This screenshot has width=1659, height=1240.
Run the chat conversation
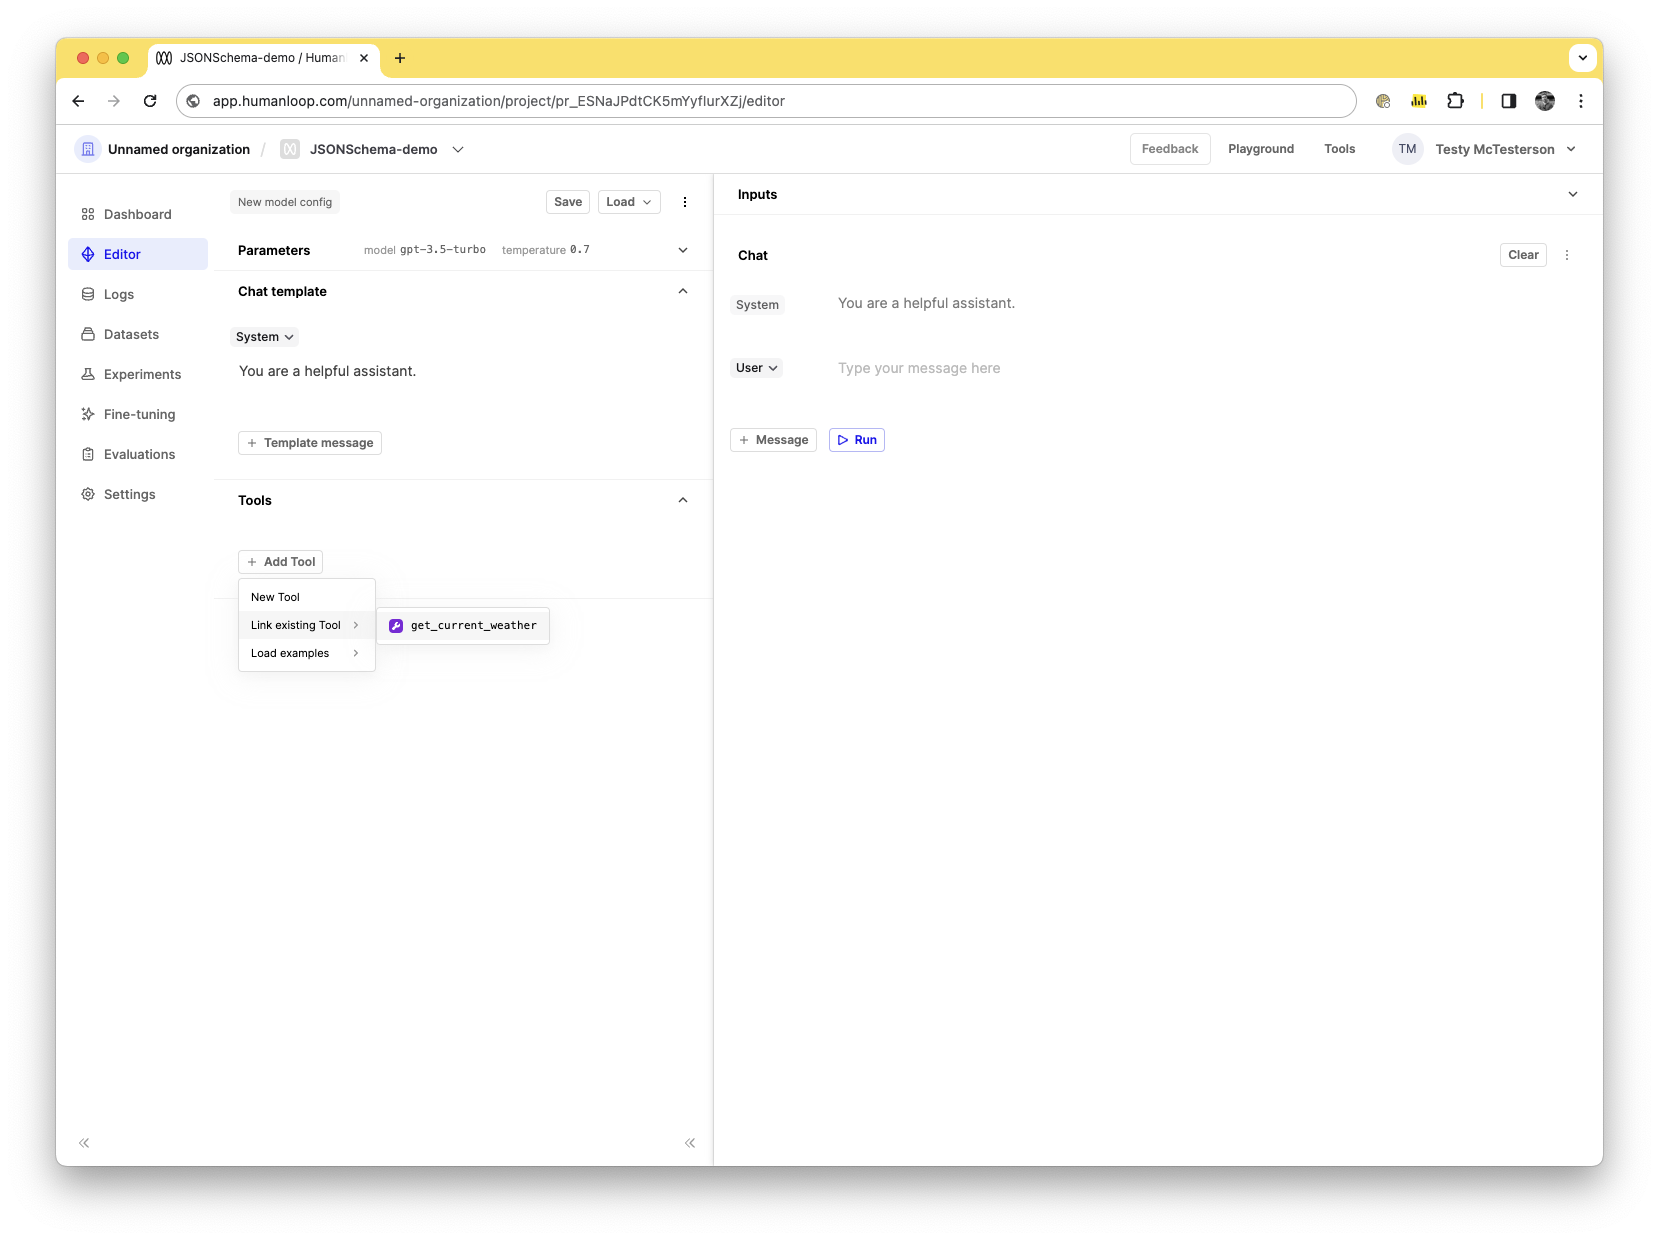[x=856, y=440]
